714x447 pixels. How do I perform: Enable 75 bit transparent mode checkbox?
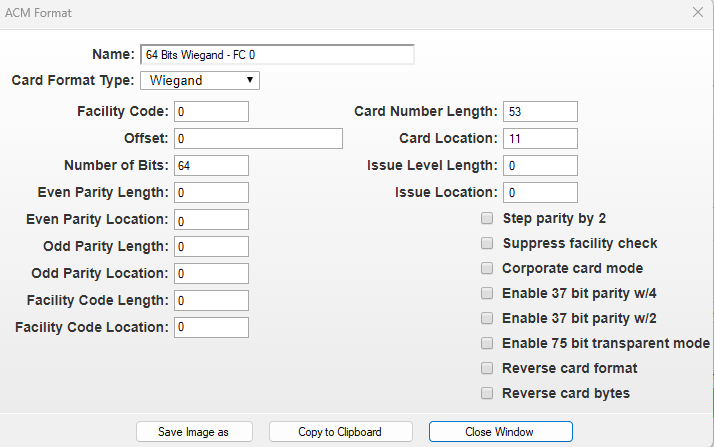point(487,343)
